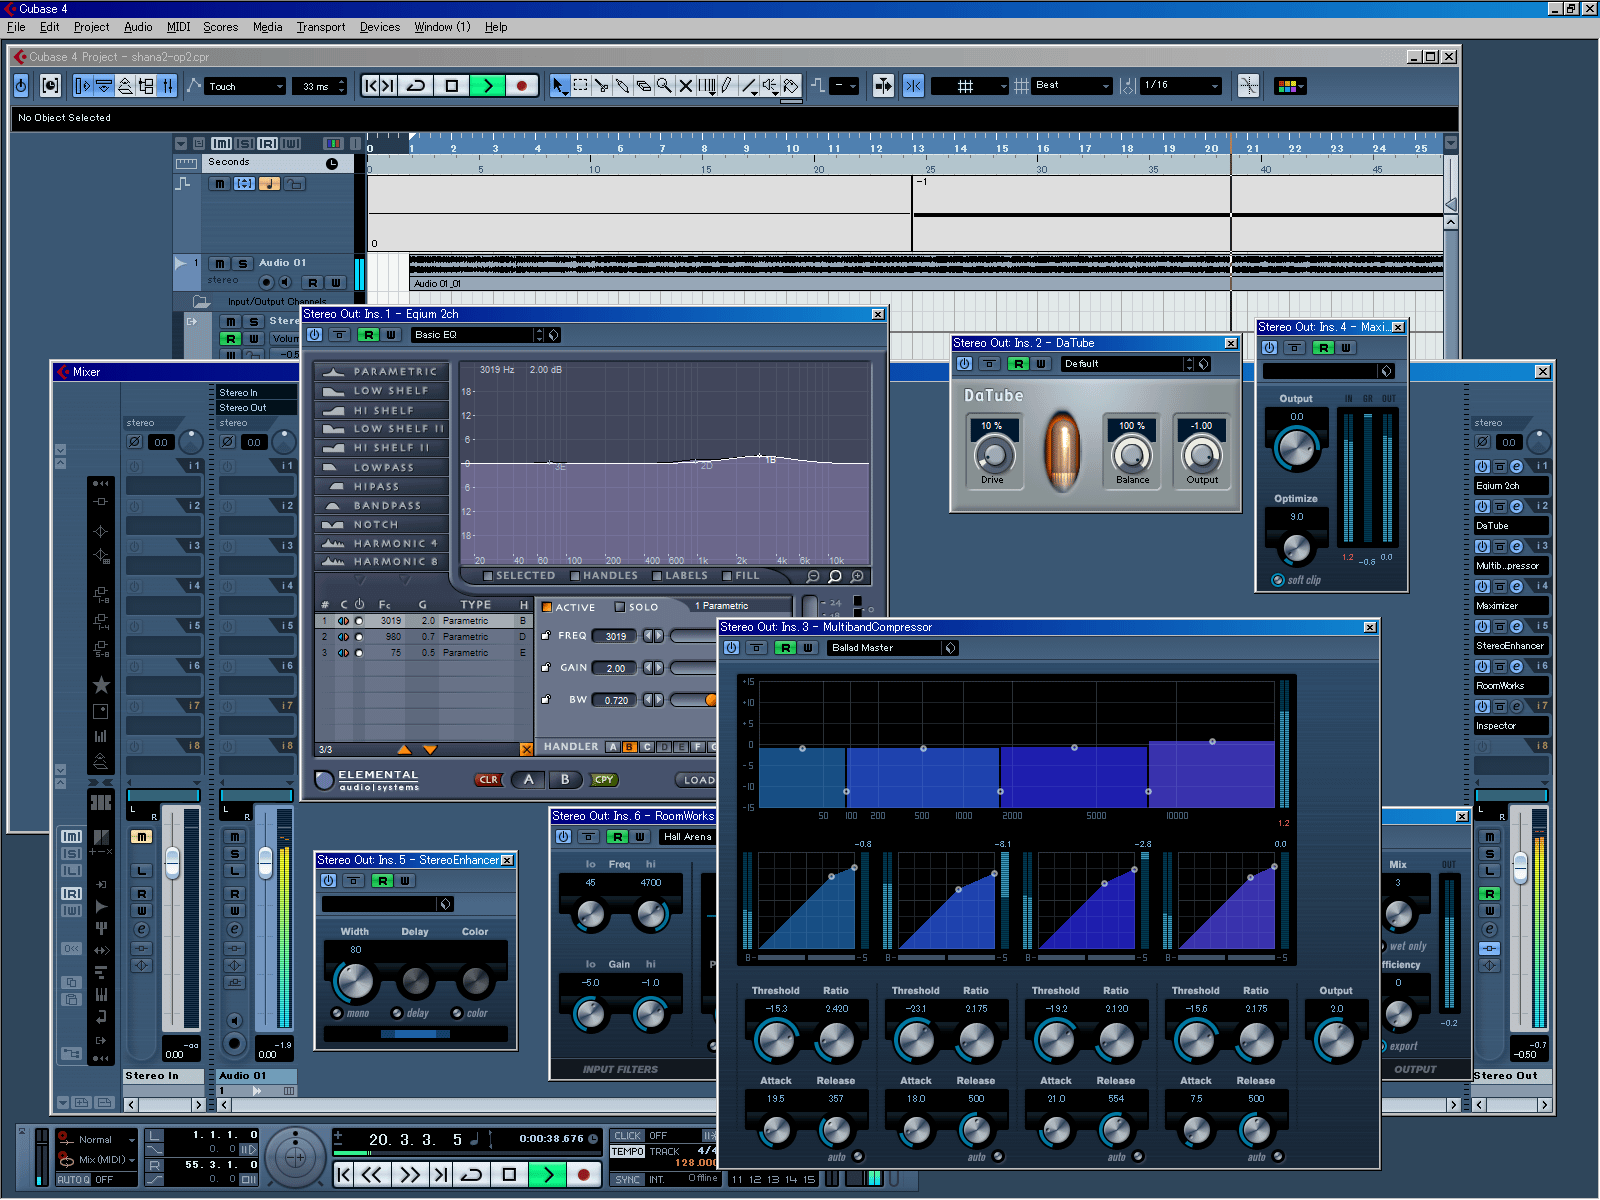Click Play on the transport panel

548,1174
